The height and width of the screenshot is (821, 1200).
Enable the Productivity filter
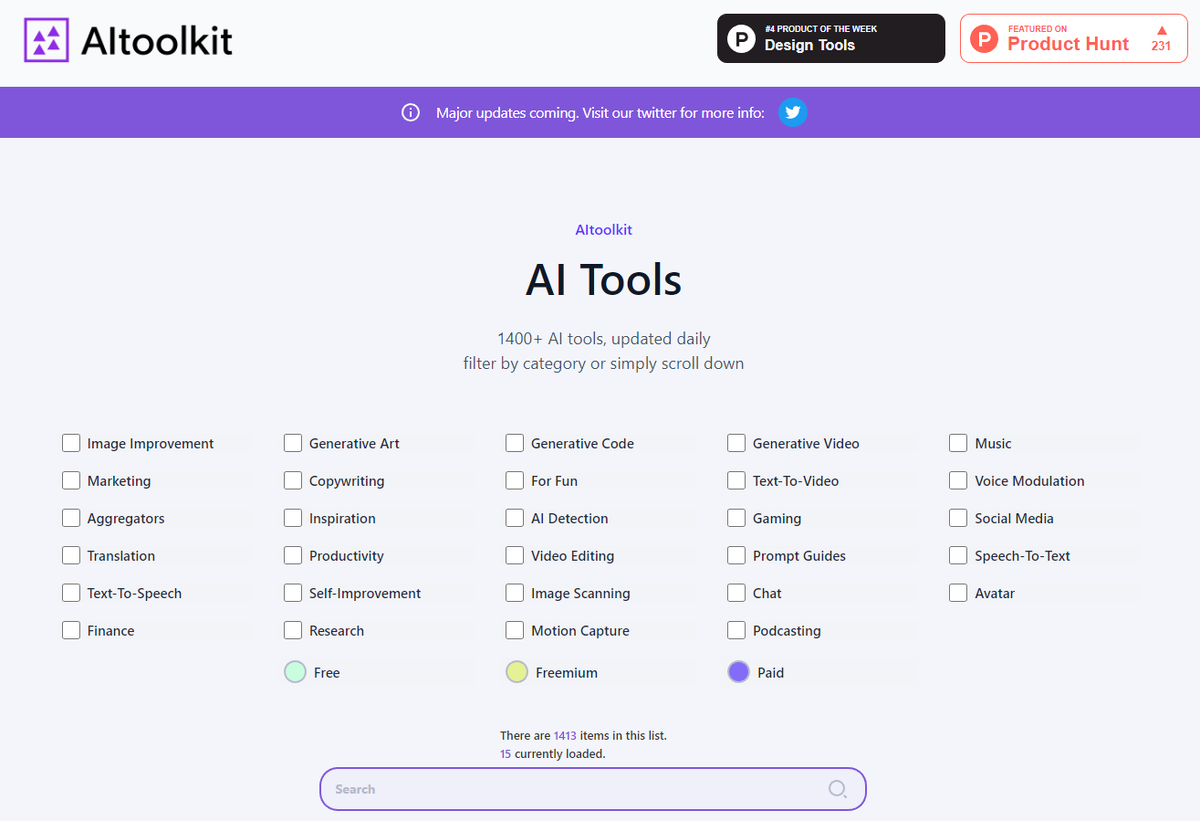click(293, 556)
